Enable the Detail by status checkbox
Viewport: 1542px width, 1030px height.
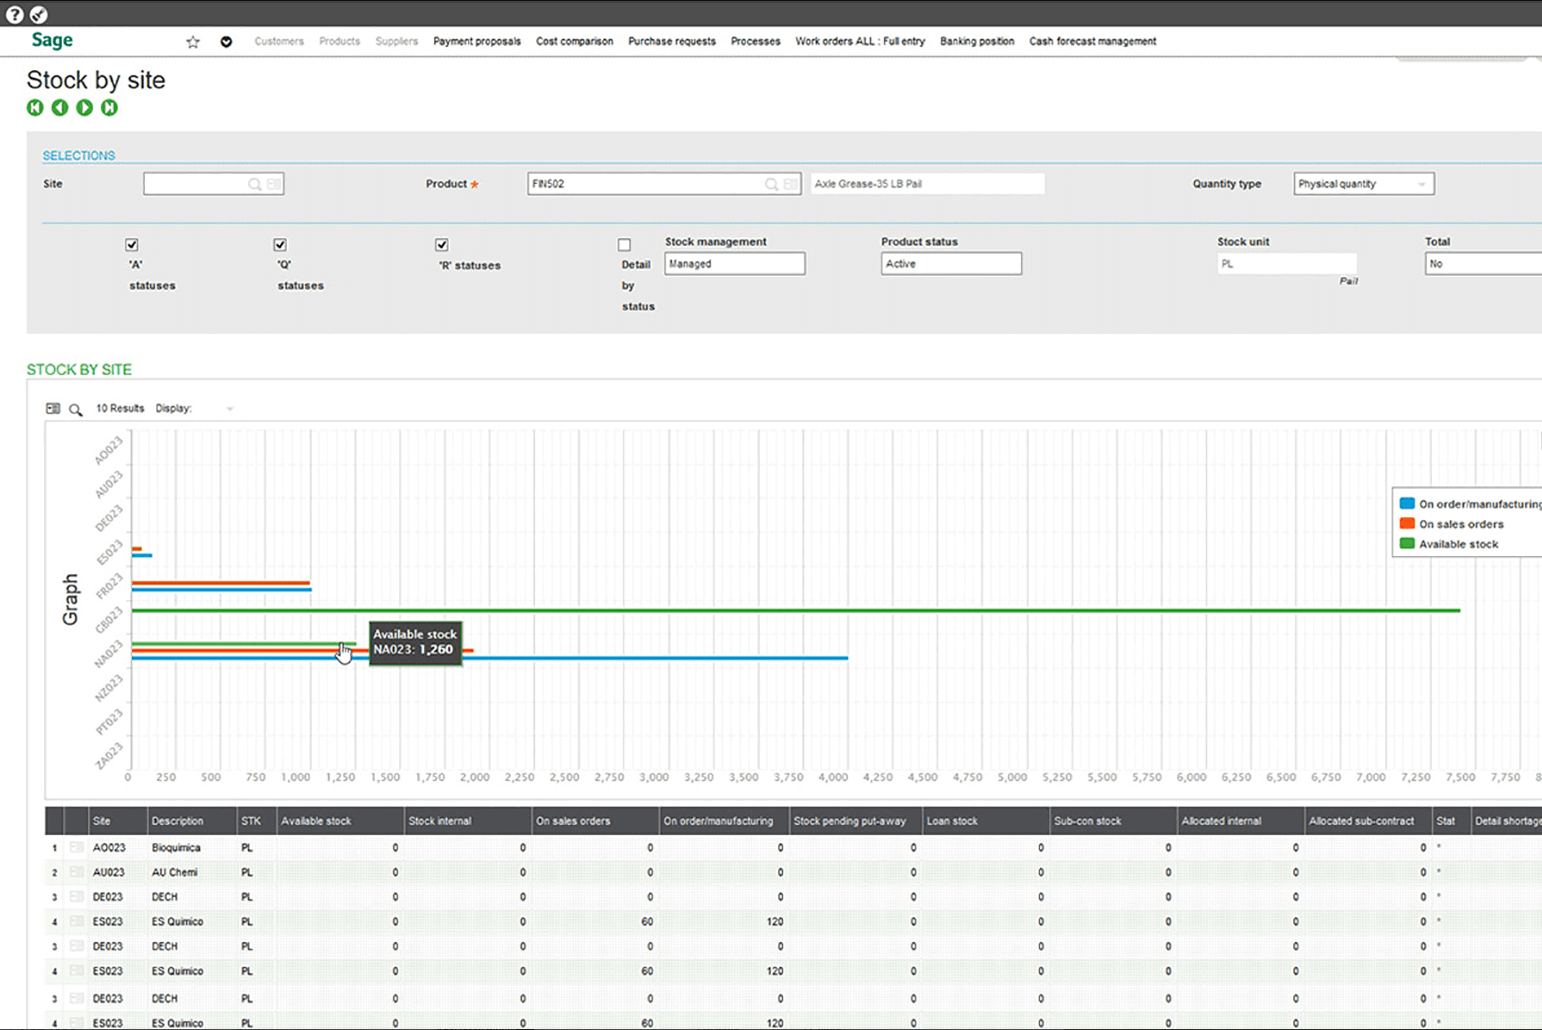tap(624, 245)
